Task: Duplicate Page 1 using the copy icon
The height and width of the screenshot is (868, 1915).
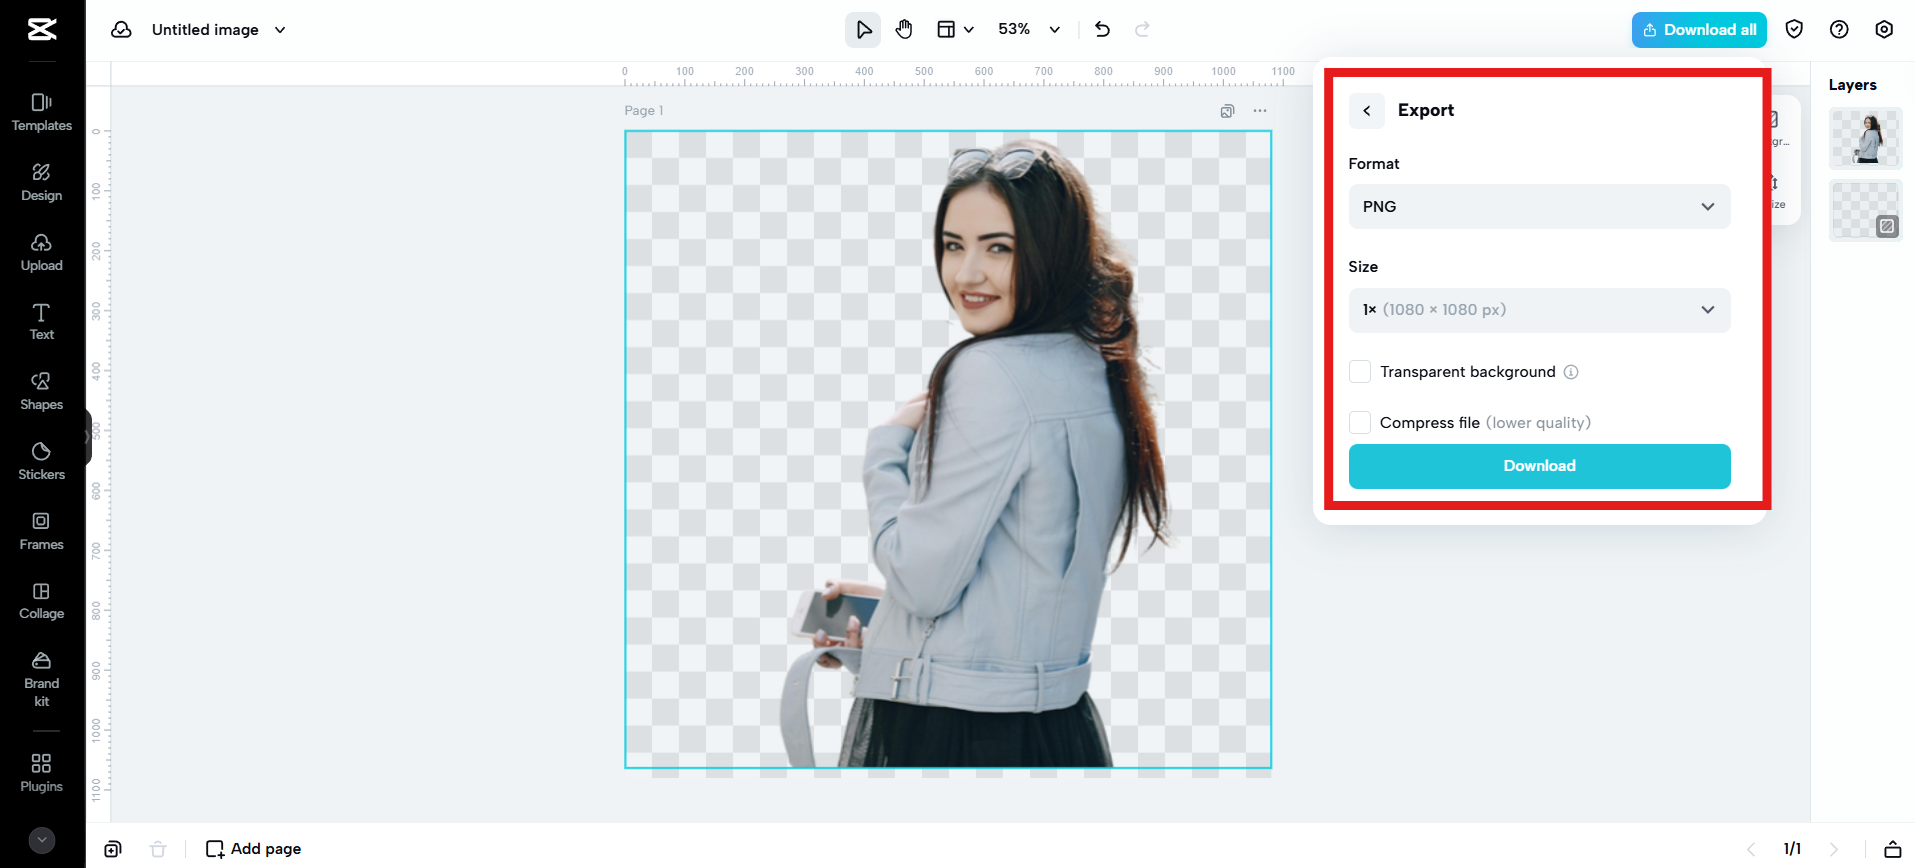Action: click(1227, 111)
